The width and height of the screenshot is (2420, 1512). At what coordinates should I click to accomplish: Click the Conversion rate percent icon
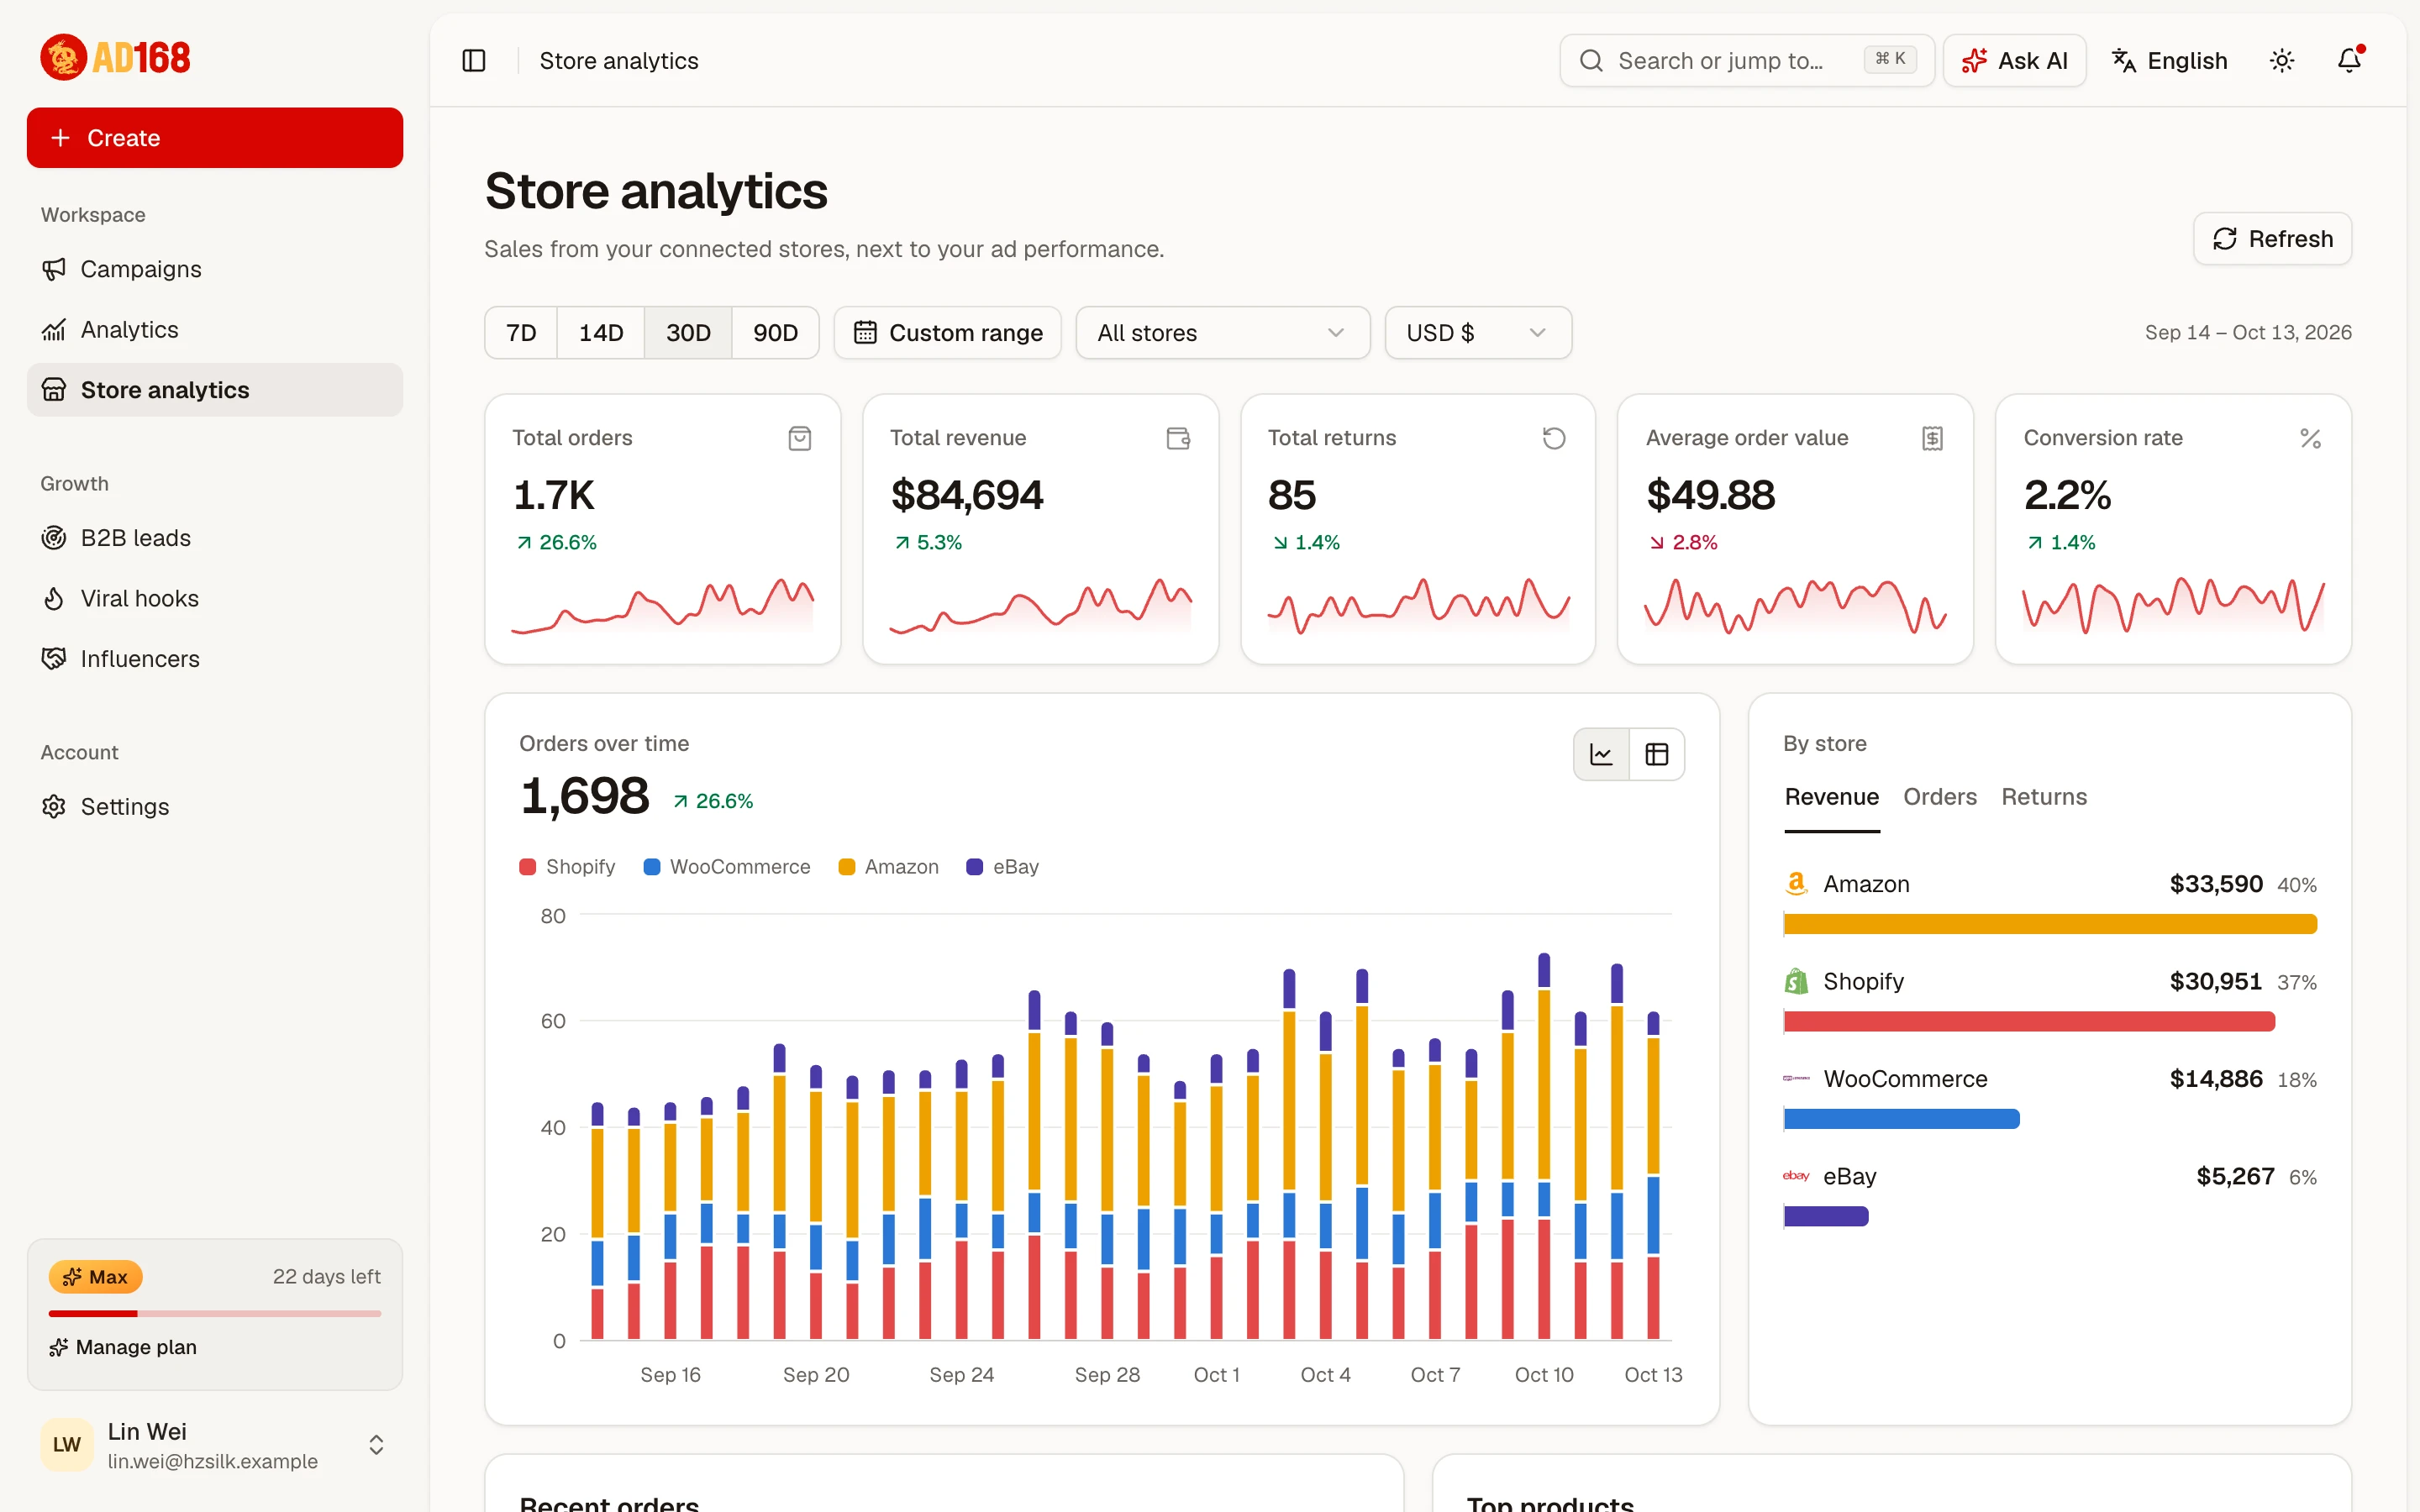coord(2310,438)
